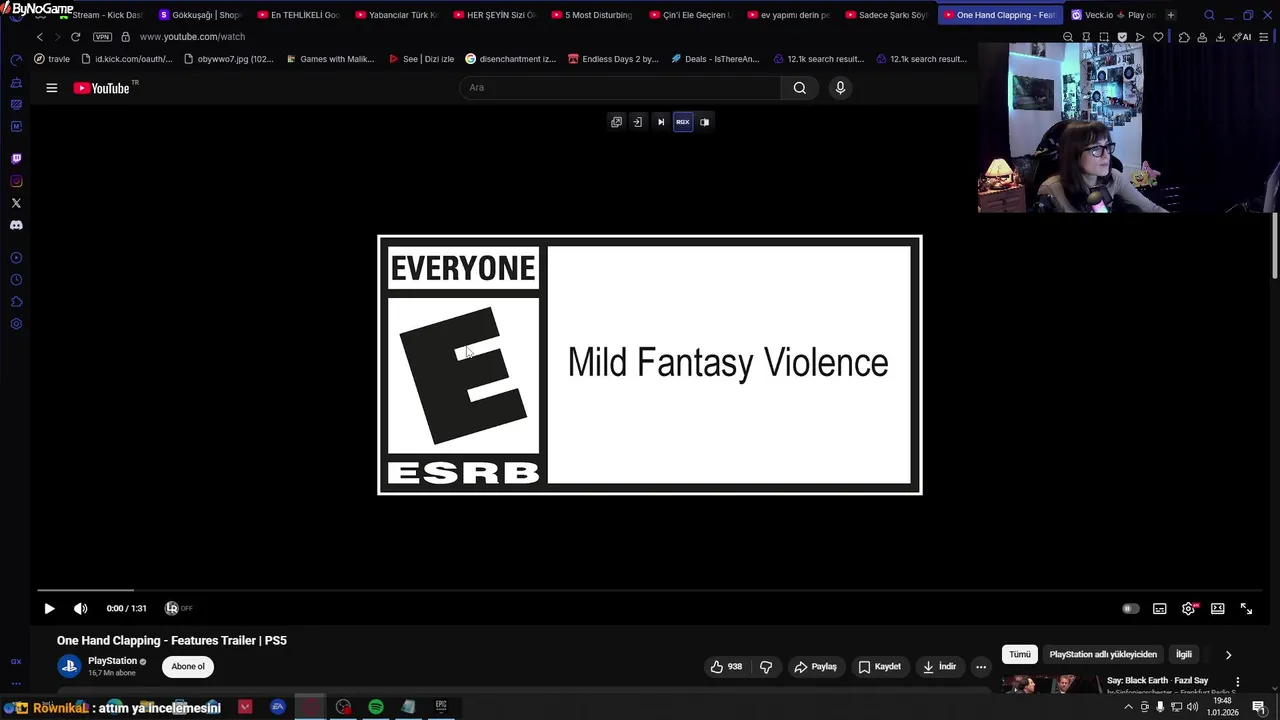Select the 'Tümü' filter chip

tap(1019, 654)
